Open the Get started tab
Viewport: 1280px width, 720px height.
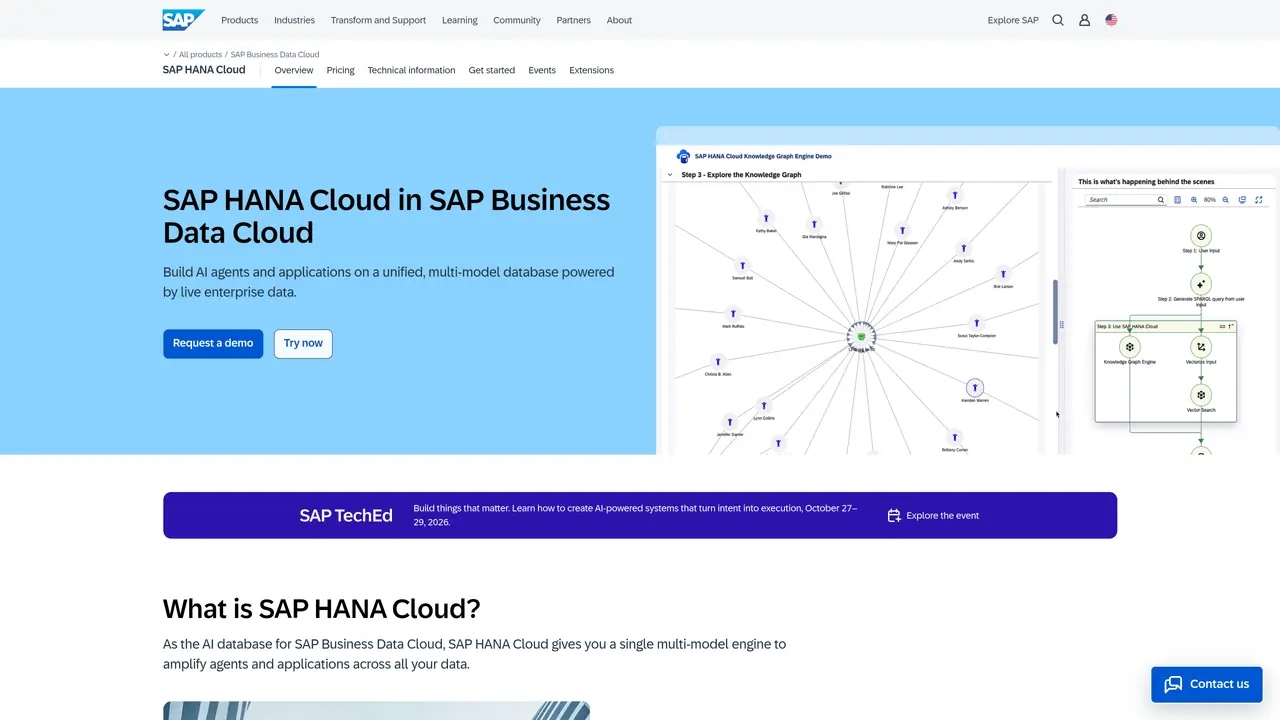tap(492, 70)
